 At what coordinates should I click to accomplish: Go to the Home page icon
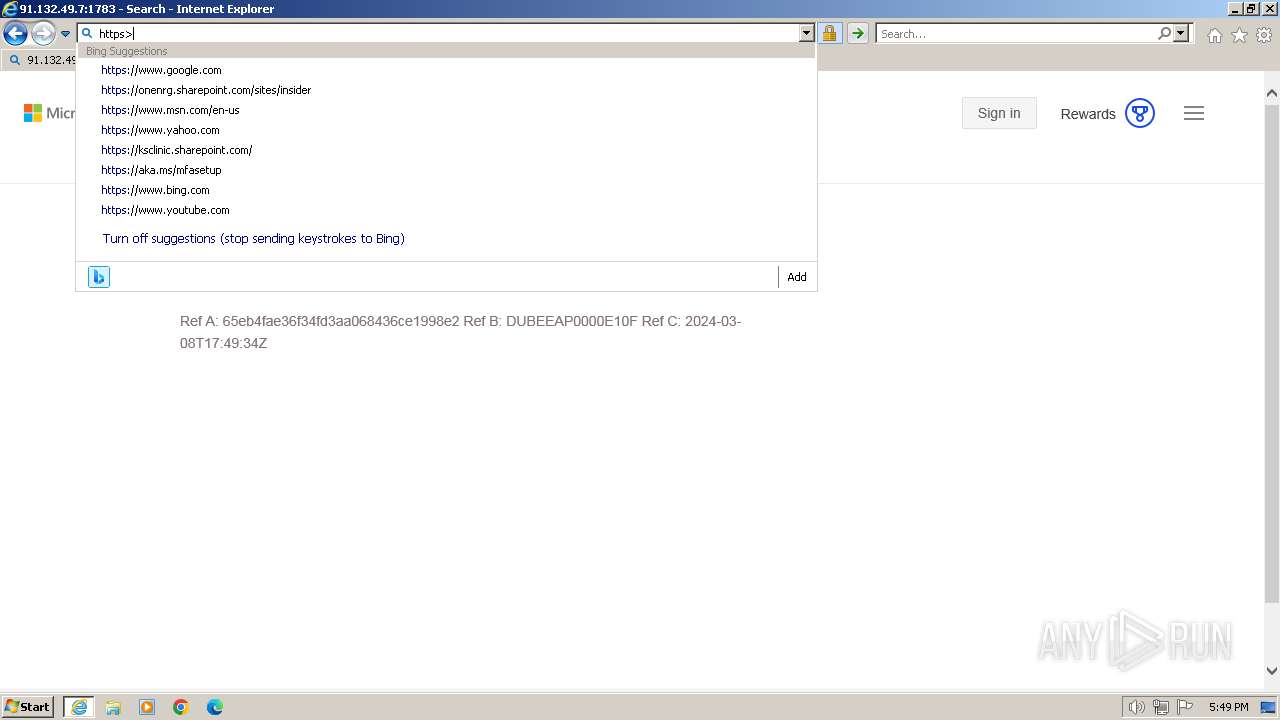click(1214, 35)
